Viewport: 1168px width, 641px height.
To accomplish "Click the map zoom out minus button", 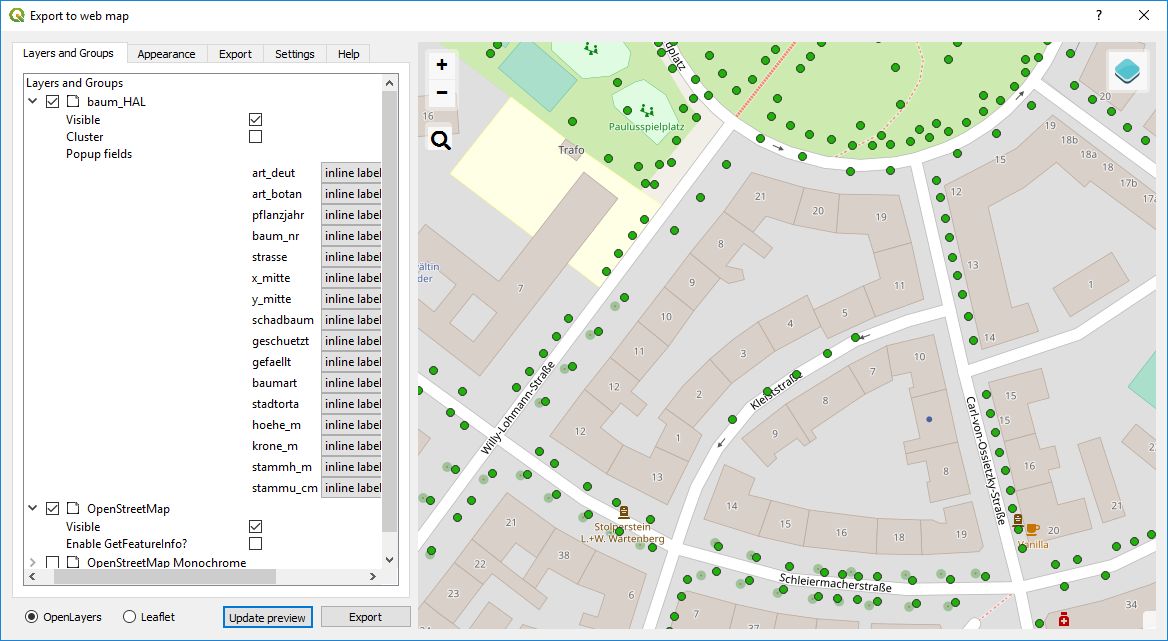I will tap(441, 94).
